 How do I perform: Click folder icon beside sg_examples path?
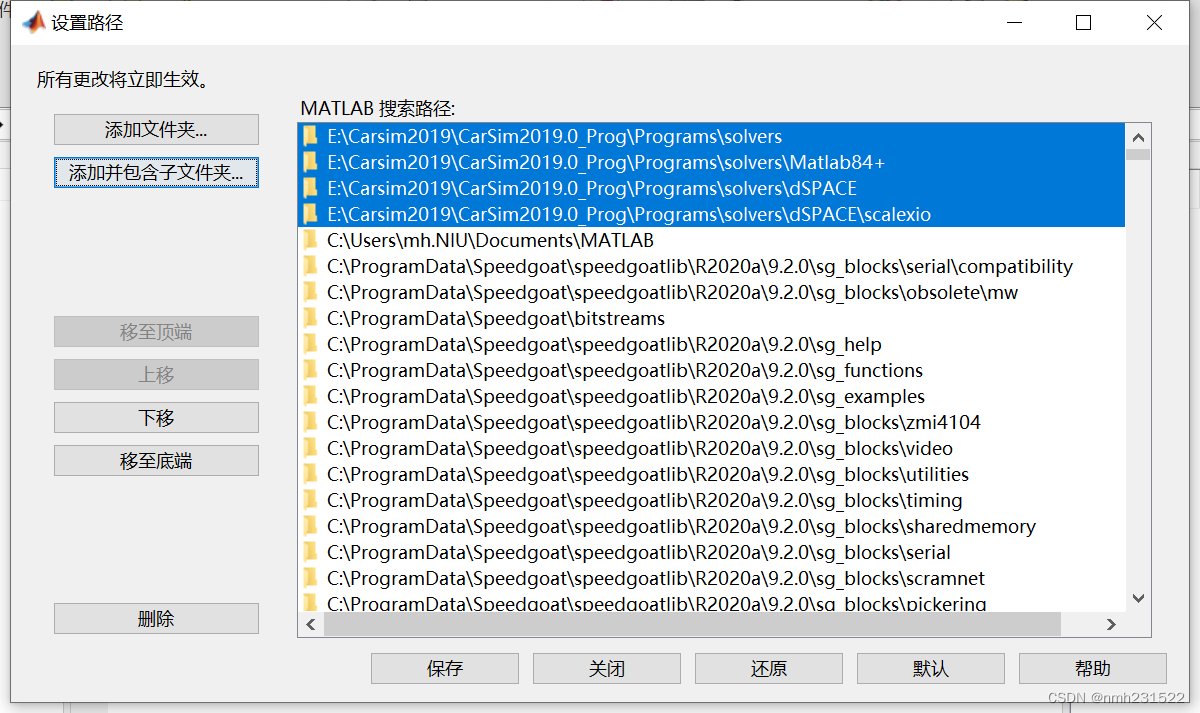click(x=311, y=396)
